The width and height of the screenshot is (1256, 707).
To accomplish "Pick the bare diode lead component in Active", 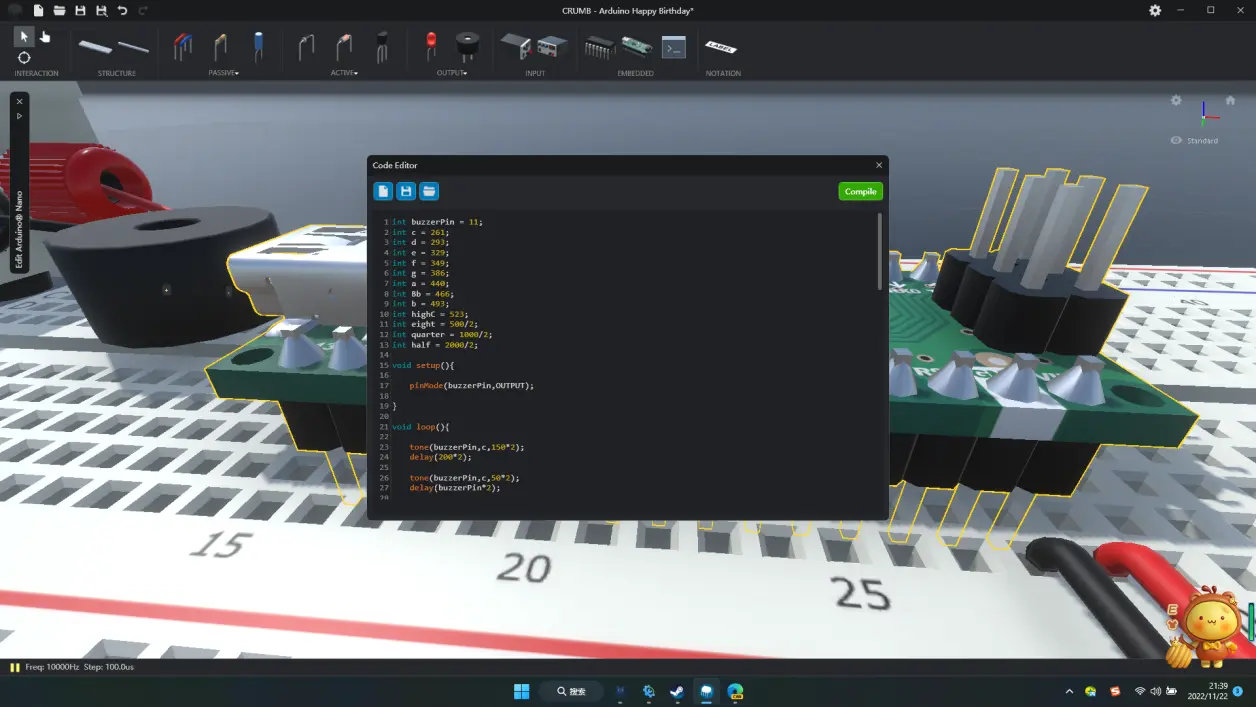I will (307, 46).
